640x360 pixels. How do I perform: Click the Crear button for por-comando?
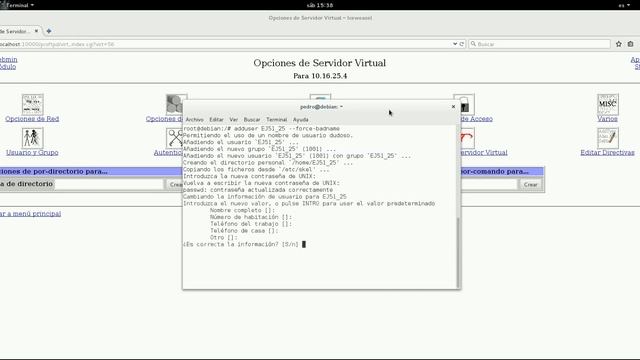coord(531,184)
